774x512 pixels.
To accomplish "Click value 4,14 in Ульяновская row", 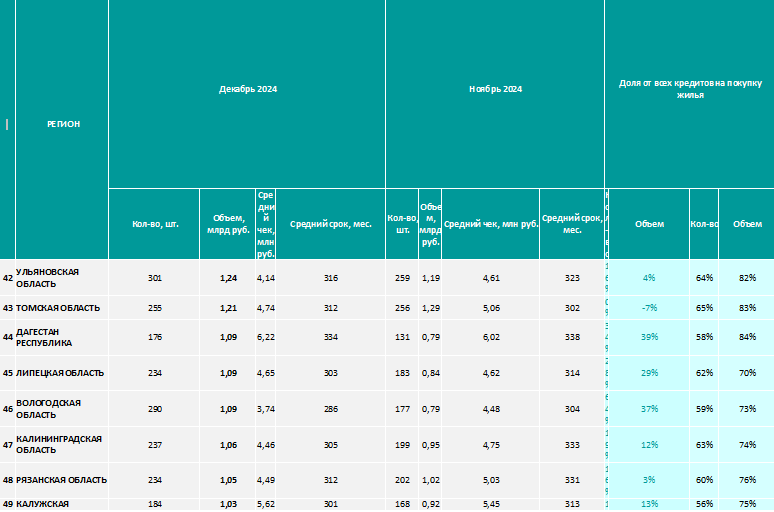I will (266, 278).
